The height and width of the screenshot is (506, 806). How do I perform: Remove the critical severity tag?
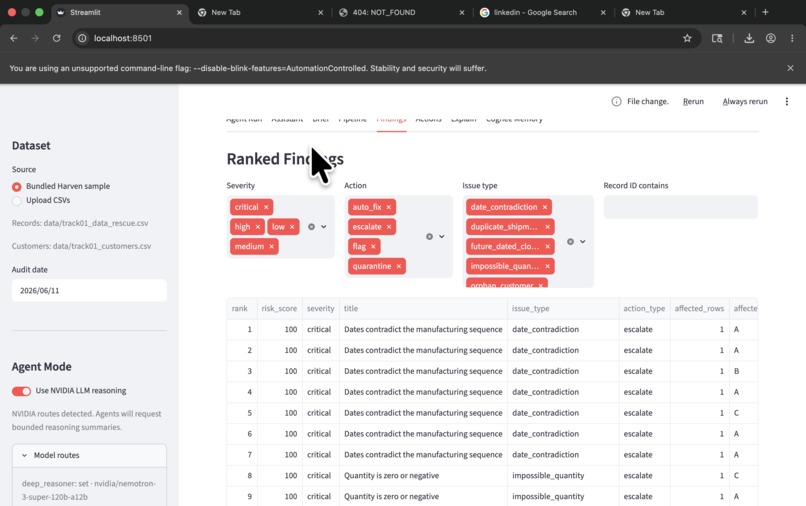pyautogui.click(x=266, y=207)
